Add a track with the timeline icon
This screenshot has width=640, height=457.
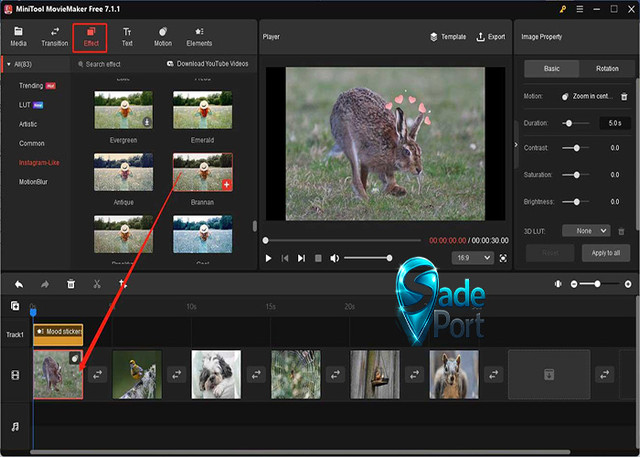[15, 306]
